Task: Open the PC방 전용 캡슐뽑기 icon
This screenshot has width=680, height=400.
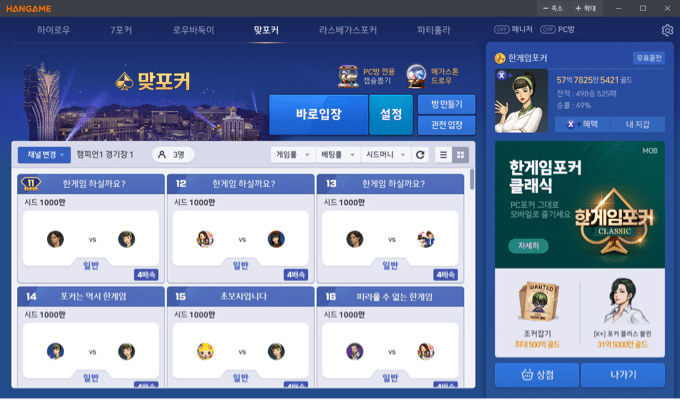Action: point(347,76)
